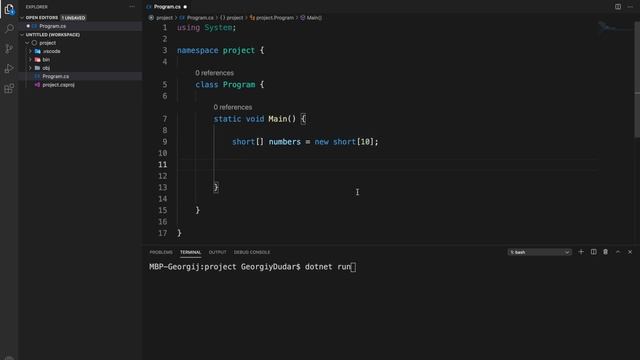The image size is (640, 360).
Task: Maximize the panel with caret icon
Action: (618, 252)
